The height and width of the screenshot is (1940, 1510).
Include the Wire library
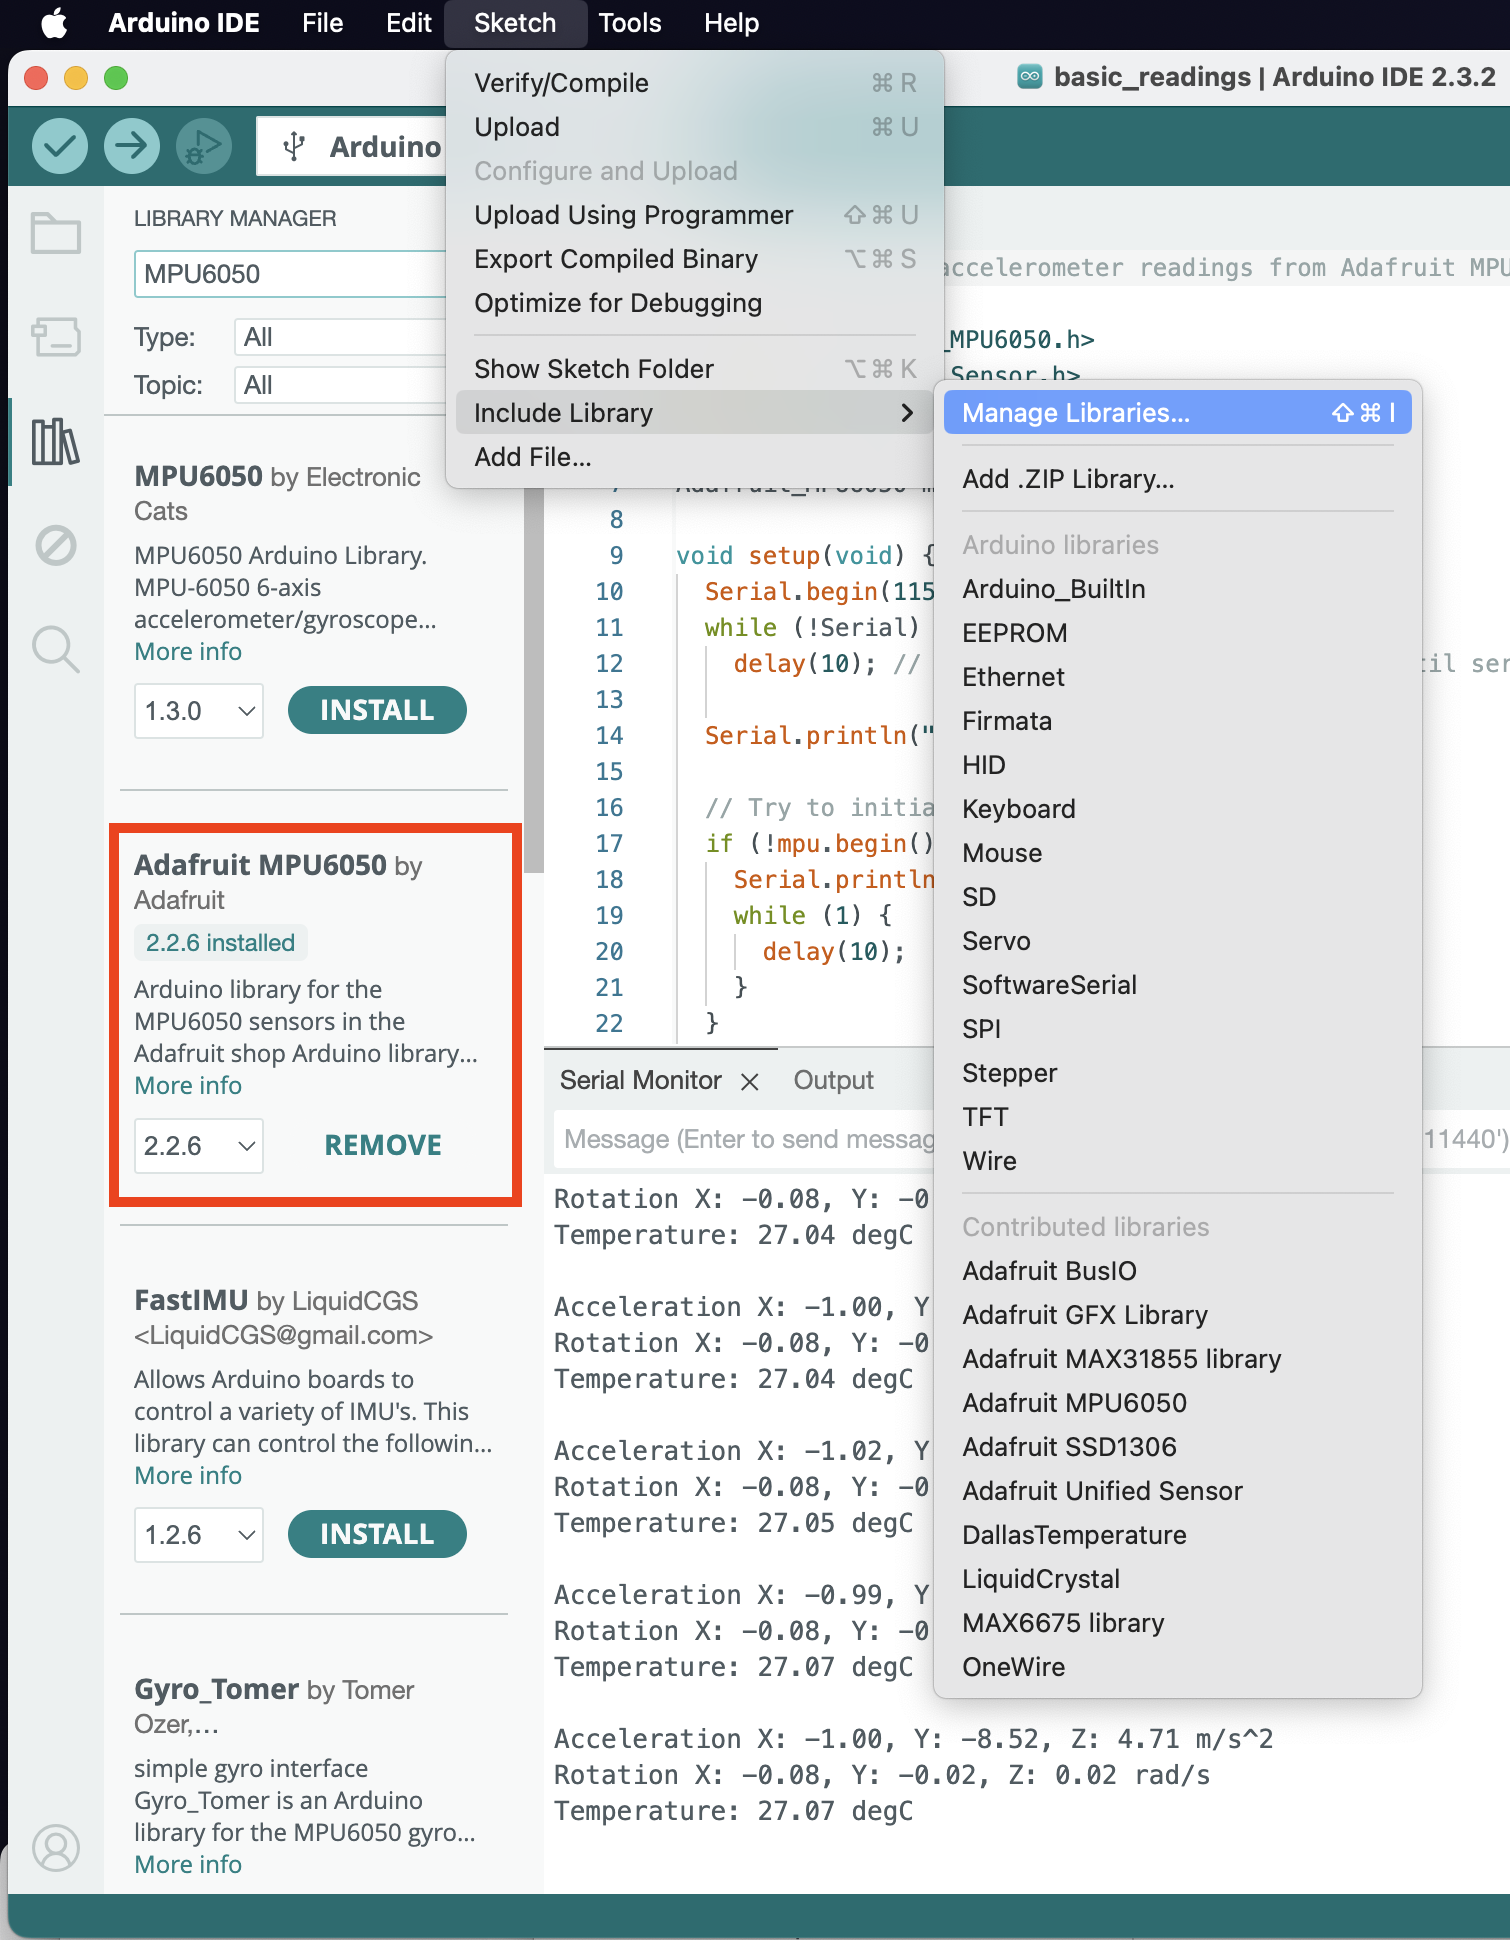pos(1177,1161)
